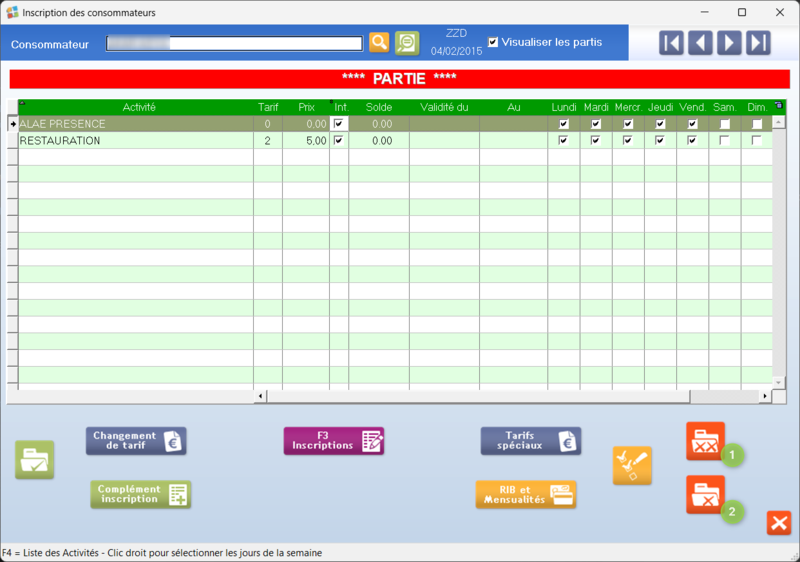The image size is (800, 562).
Task: Click the orange magnifier search icon
Action: (379, 42)
